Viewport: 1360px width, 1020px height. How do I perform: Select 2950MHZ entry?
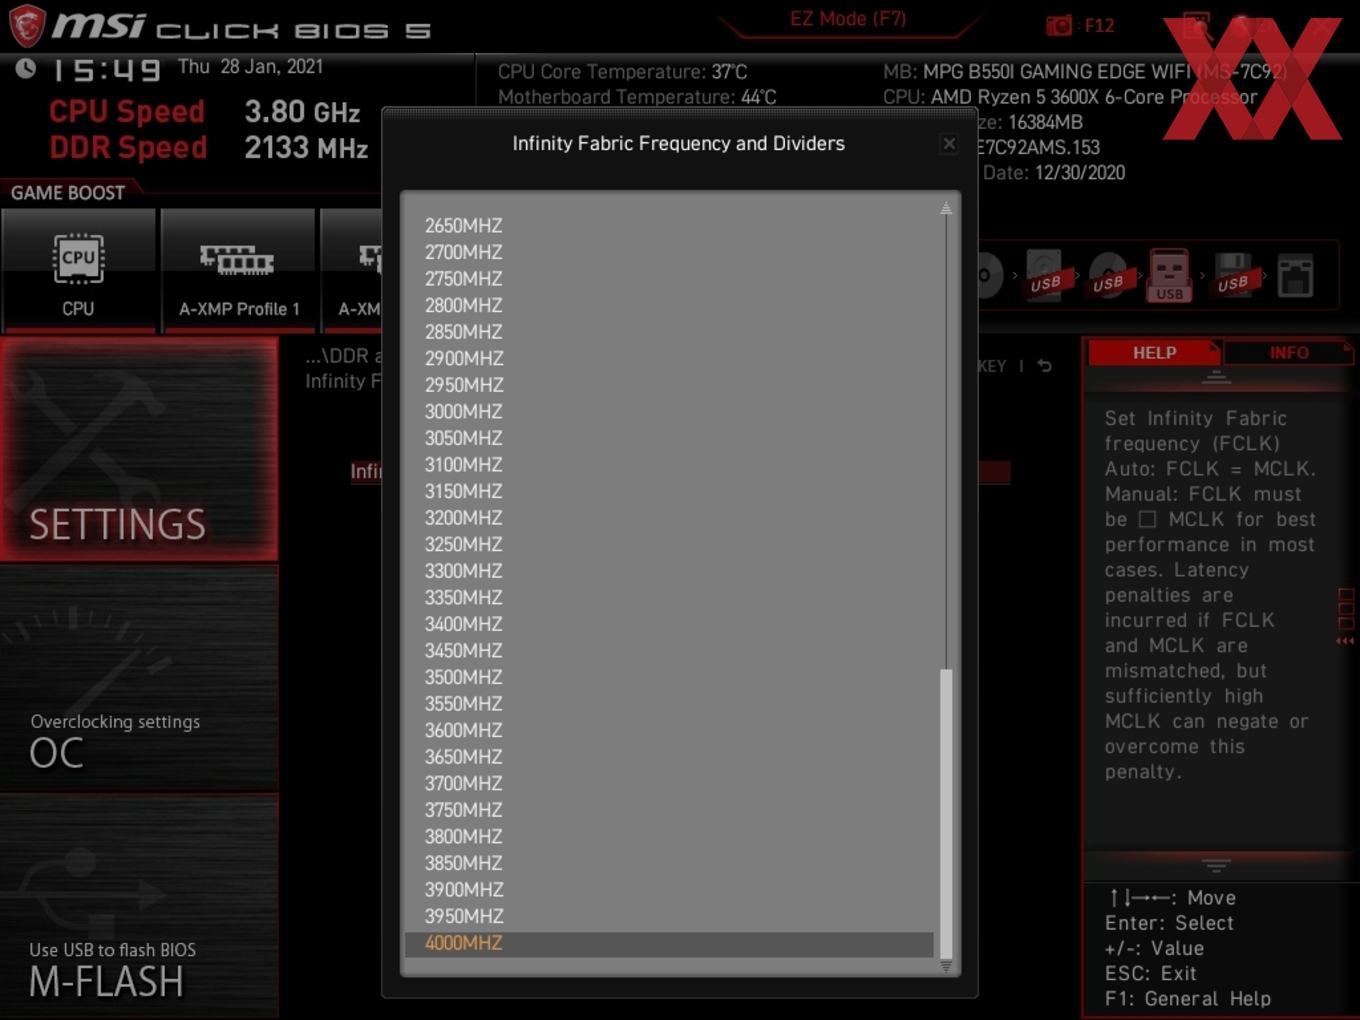(463, 385)
